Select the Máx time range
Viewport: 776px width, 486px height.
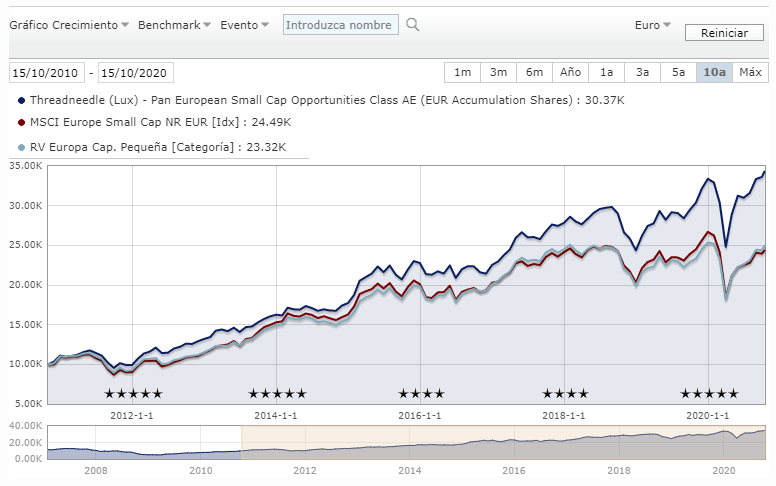[x=750, y=72]
